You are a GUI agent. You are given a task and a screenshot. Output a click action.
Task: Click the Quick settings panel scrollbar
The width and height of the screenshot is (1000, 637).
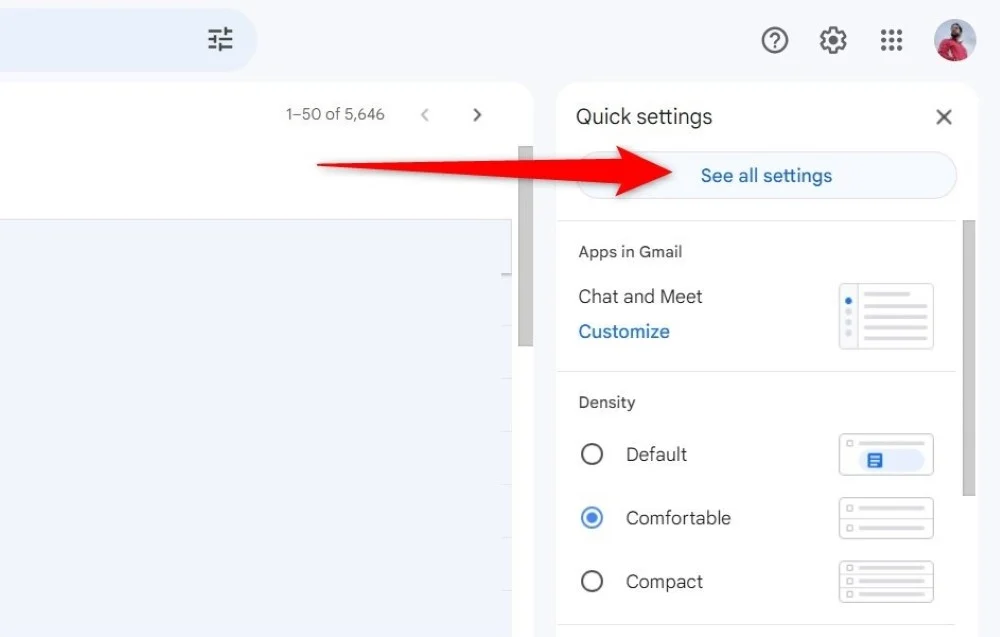click(x=968, y=360)
